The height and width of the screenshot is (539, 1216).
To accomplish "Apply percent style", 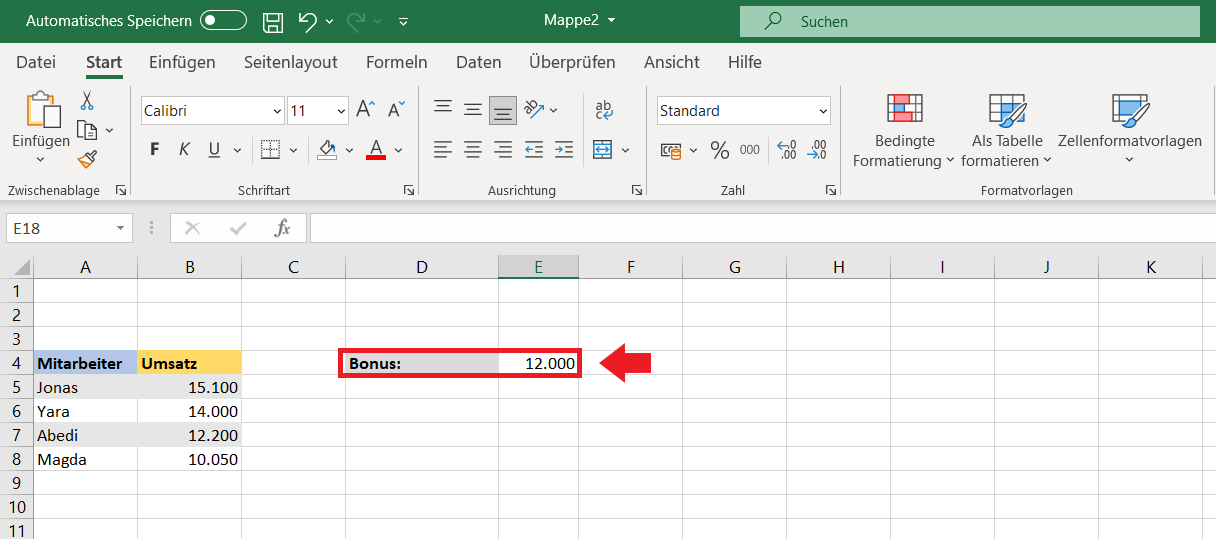I will point(719,150).
